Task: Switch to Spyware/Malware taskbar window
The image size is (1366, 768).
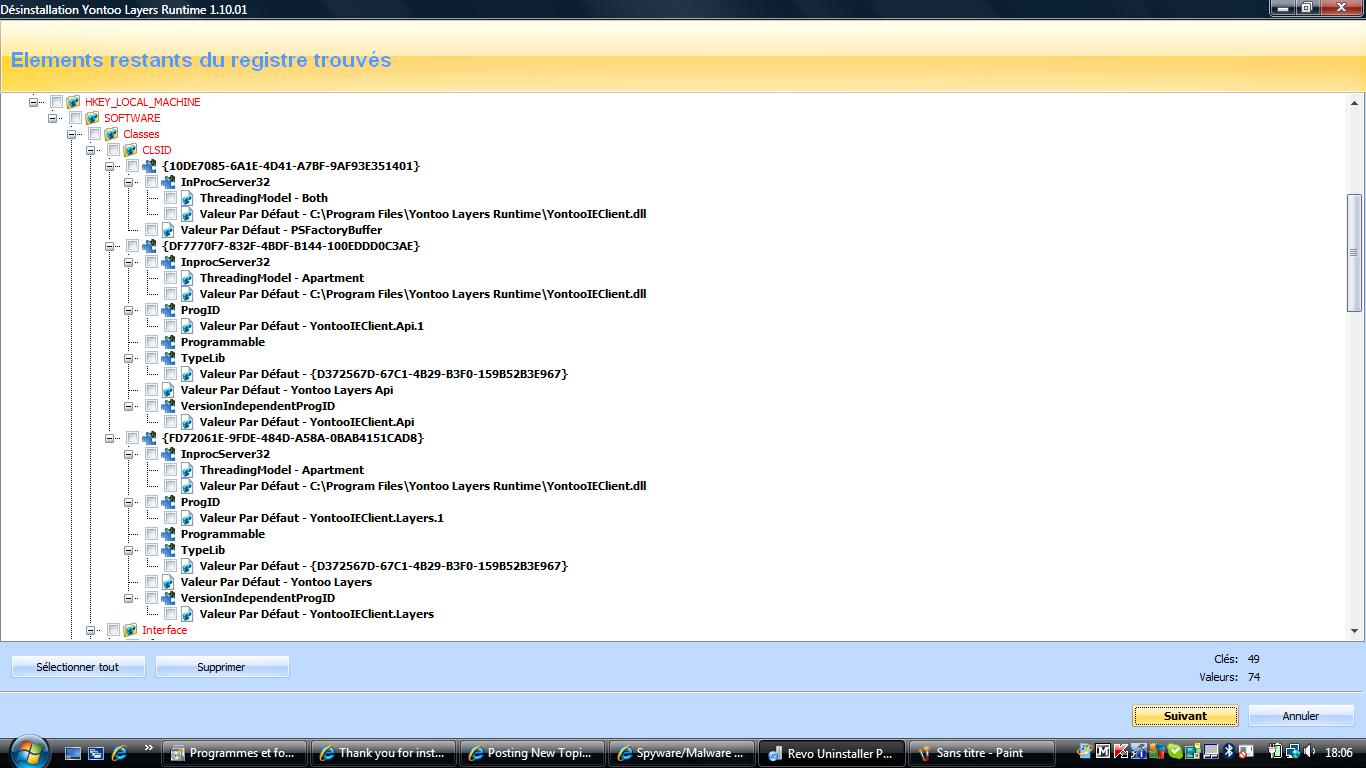Action: point(682,753)
